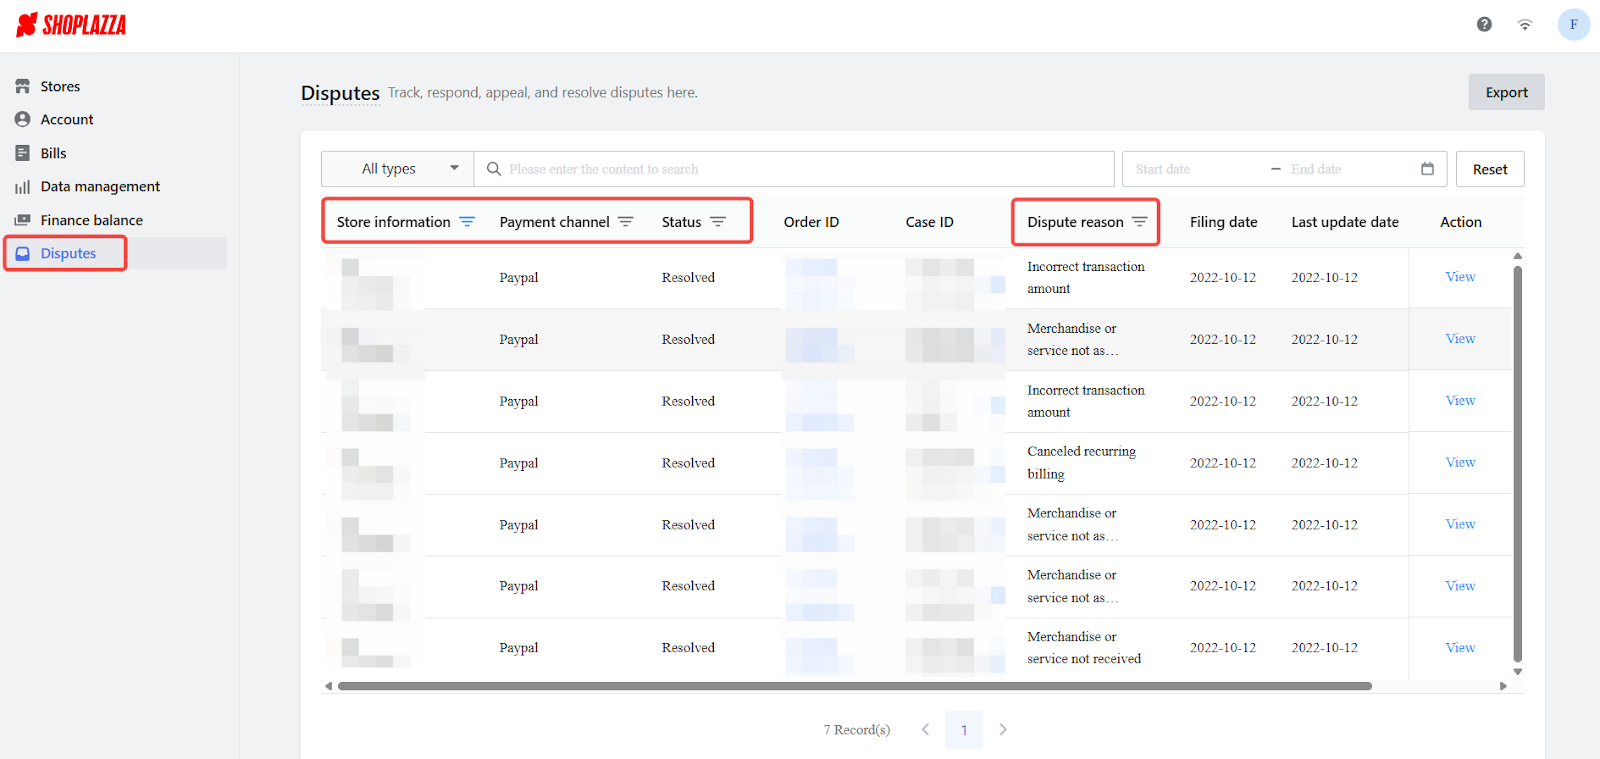1600x759 pixels.
Task: View the Canceled recurring billing dispute
Action: tap(1460, 462)
